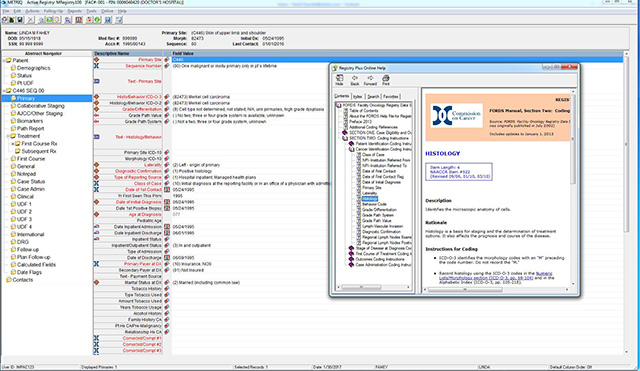Click the save disk icon in the main toolbar
Viewport: 640px width, 371px height.
click(x=20, y=20)
